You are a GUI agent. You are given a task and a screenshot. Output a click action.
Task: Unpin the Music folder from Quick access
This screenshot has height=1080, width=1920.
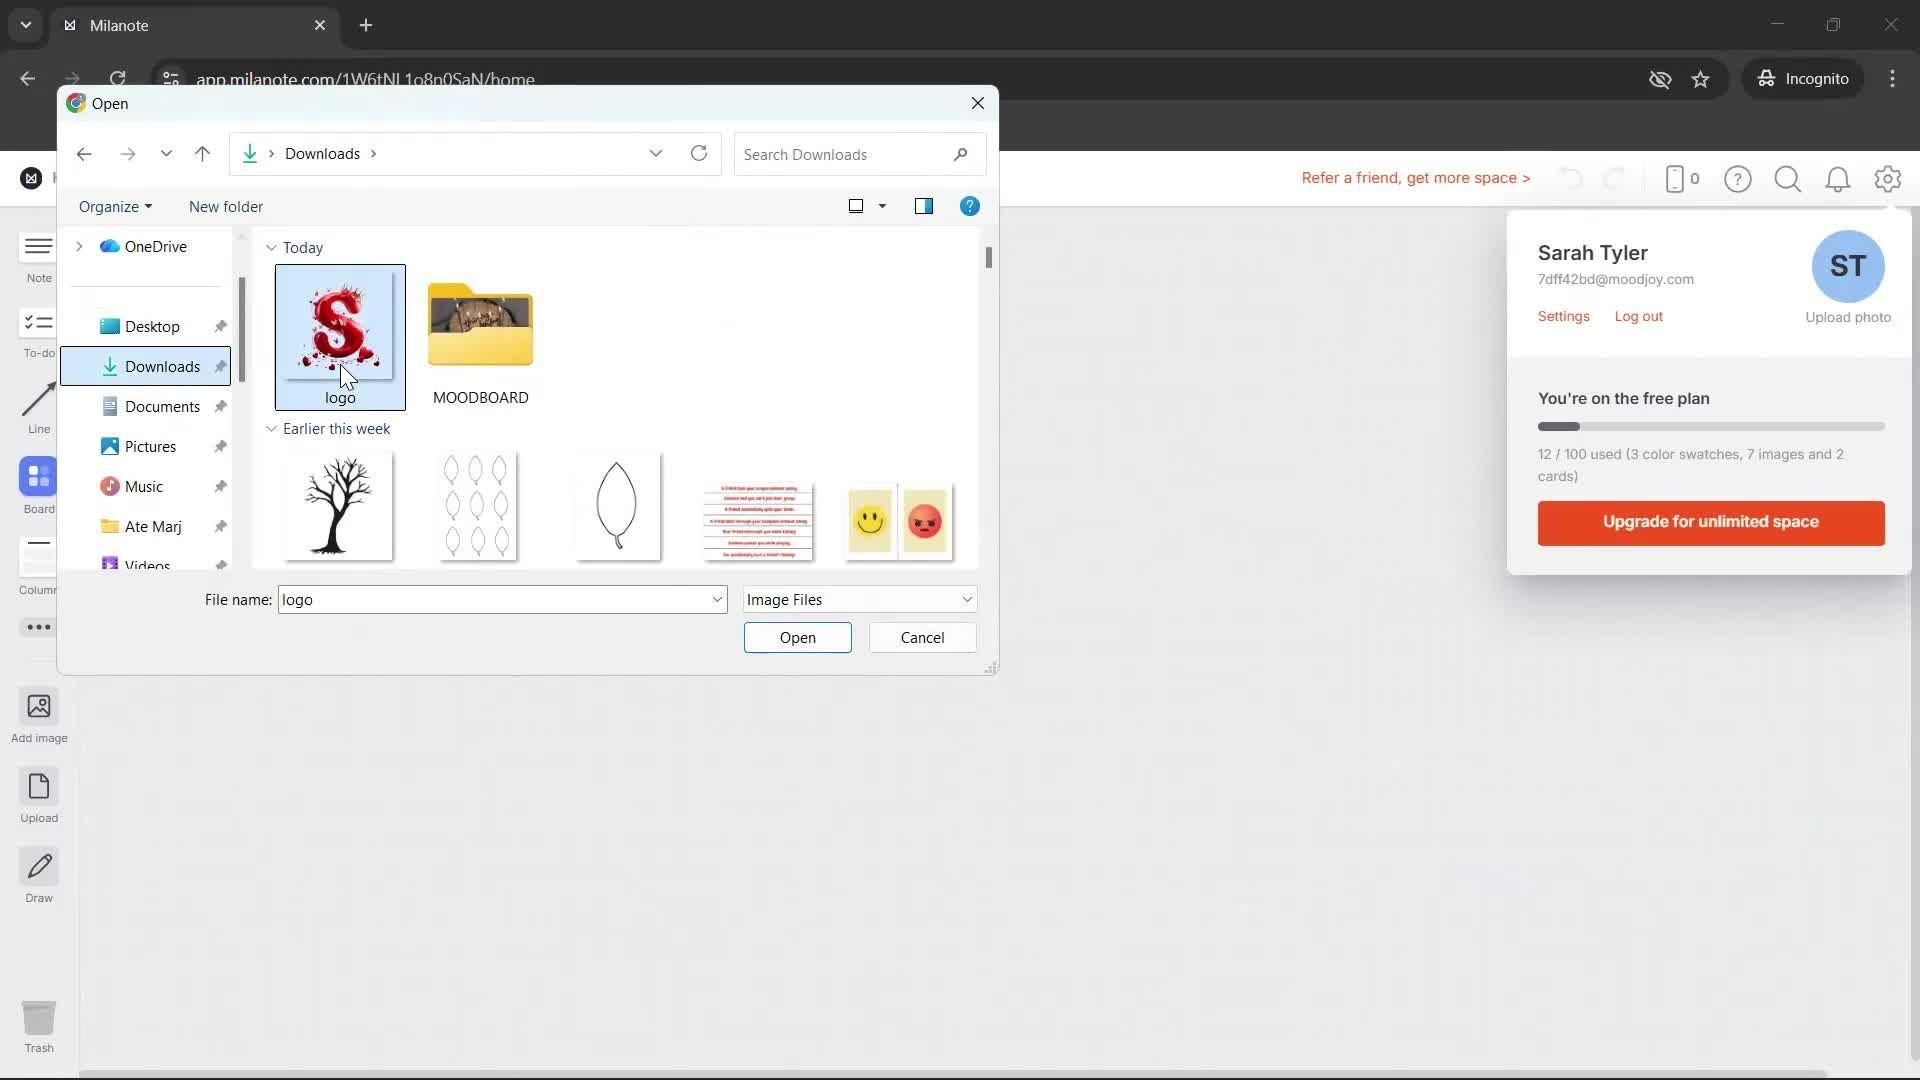pos(219,486)
